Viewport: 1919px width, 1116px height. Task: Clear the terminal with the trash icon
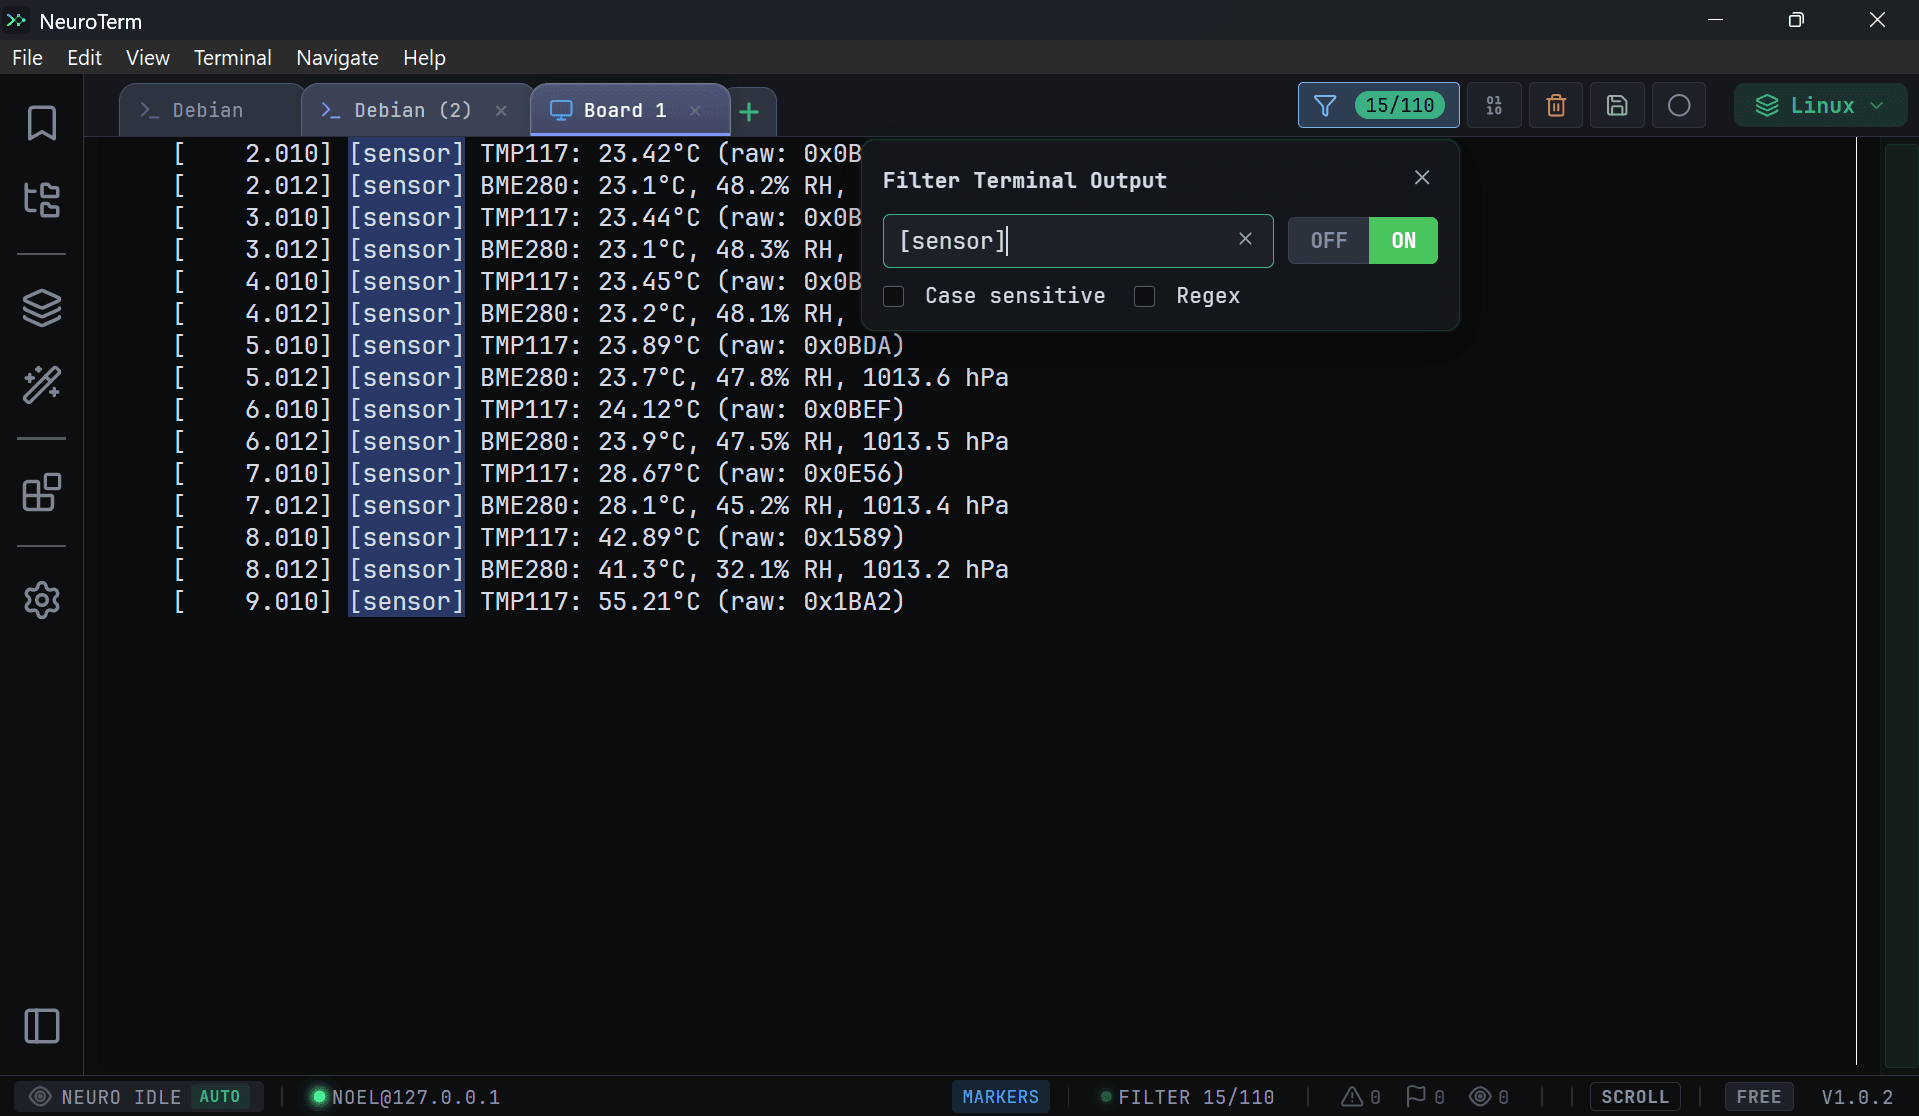pyautogui.click(x=1555, y=105)
